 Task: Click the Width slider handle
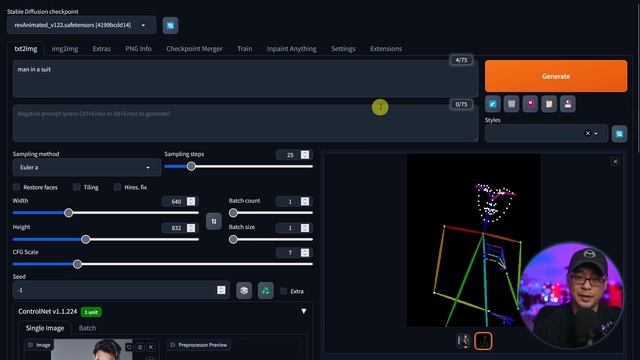click(69, 213)
